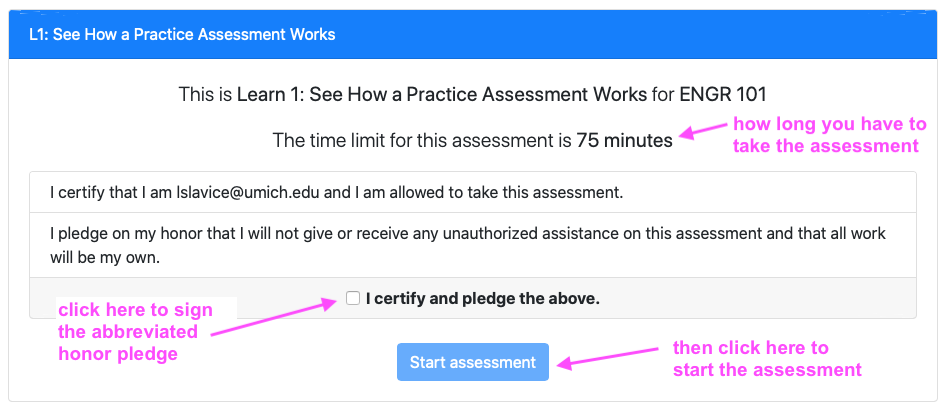Click the bold Learn 1 assessment title text

pos(442,94)
